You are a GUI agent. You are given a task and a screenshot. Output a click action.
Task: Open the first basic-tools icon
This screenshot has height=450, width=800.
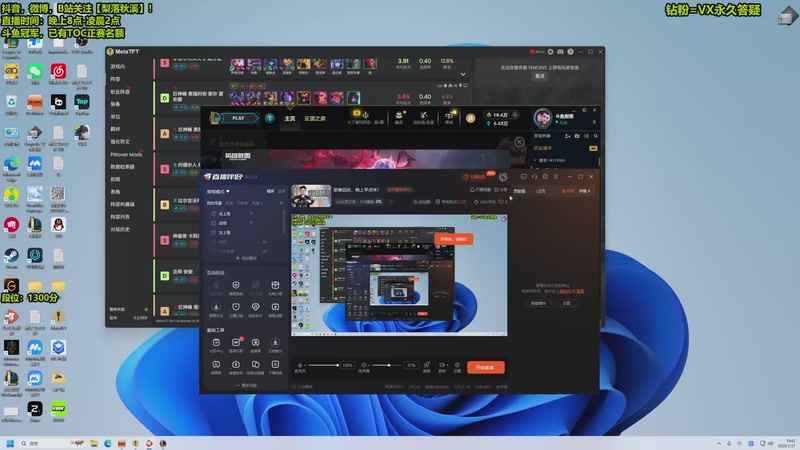pyautogui.click(x=216, y=342)
